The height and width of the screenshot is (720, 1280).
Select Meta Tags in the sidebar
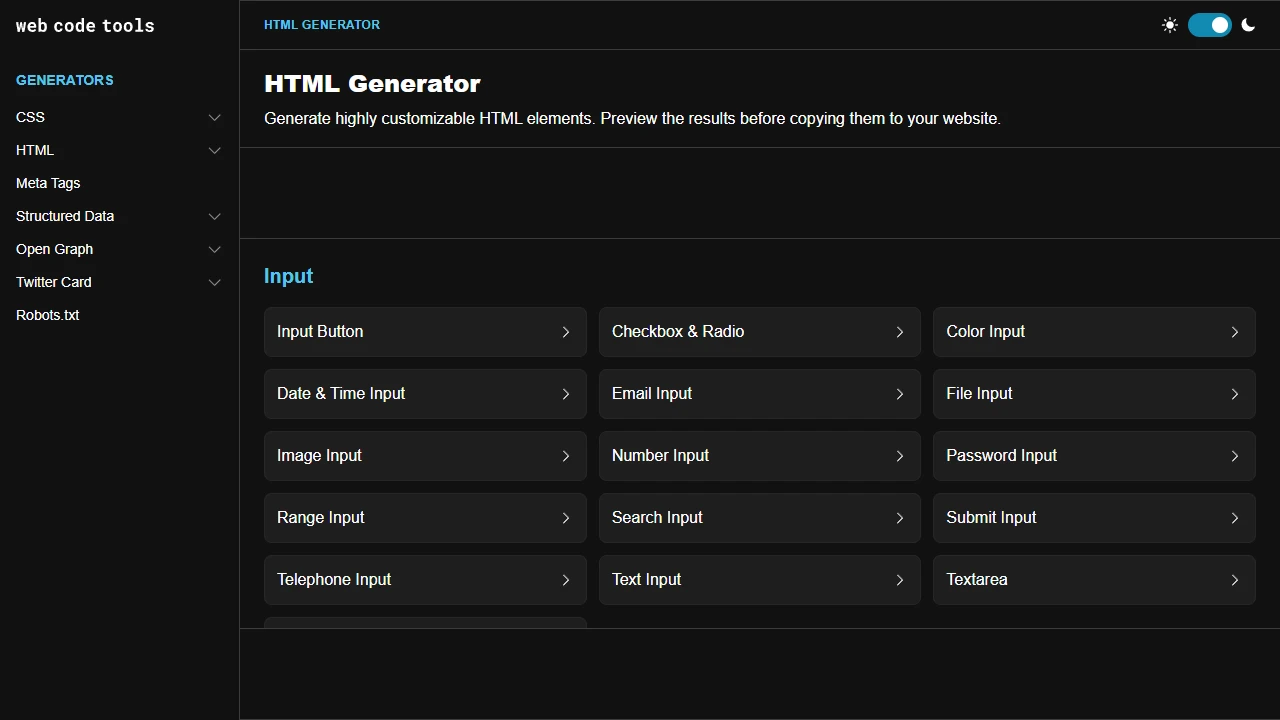(47, 183)
